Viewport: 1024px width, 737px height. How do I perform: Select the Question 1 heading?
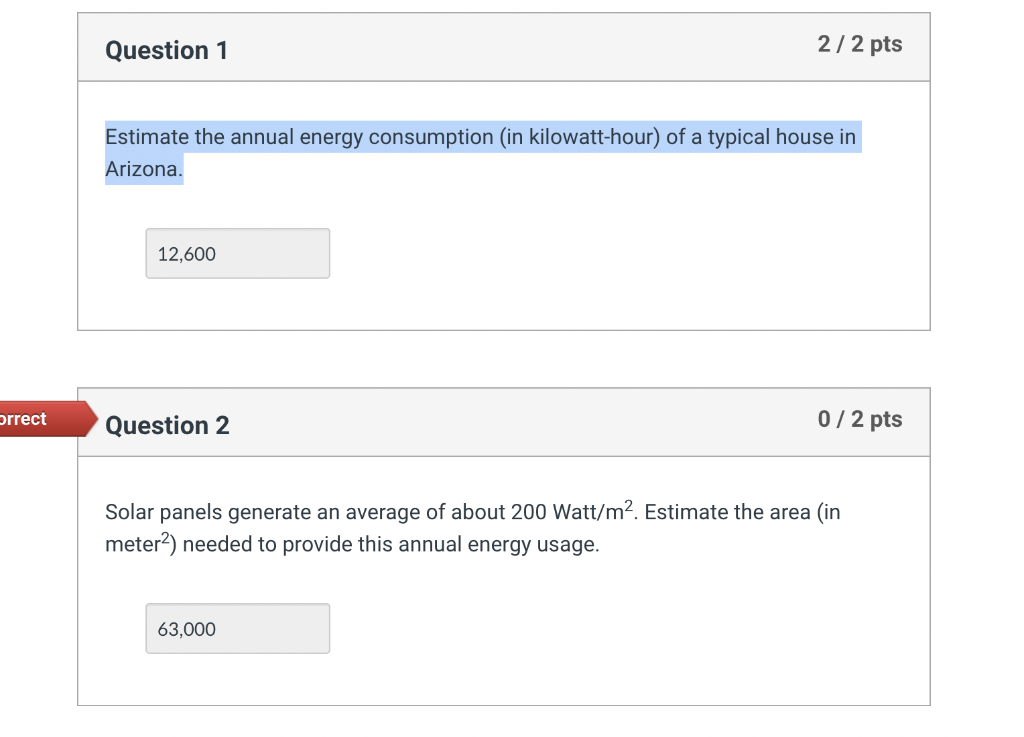166,50
